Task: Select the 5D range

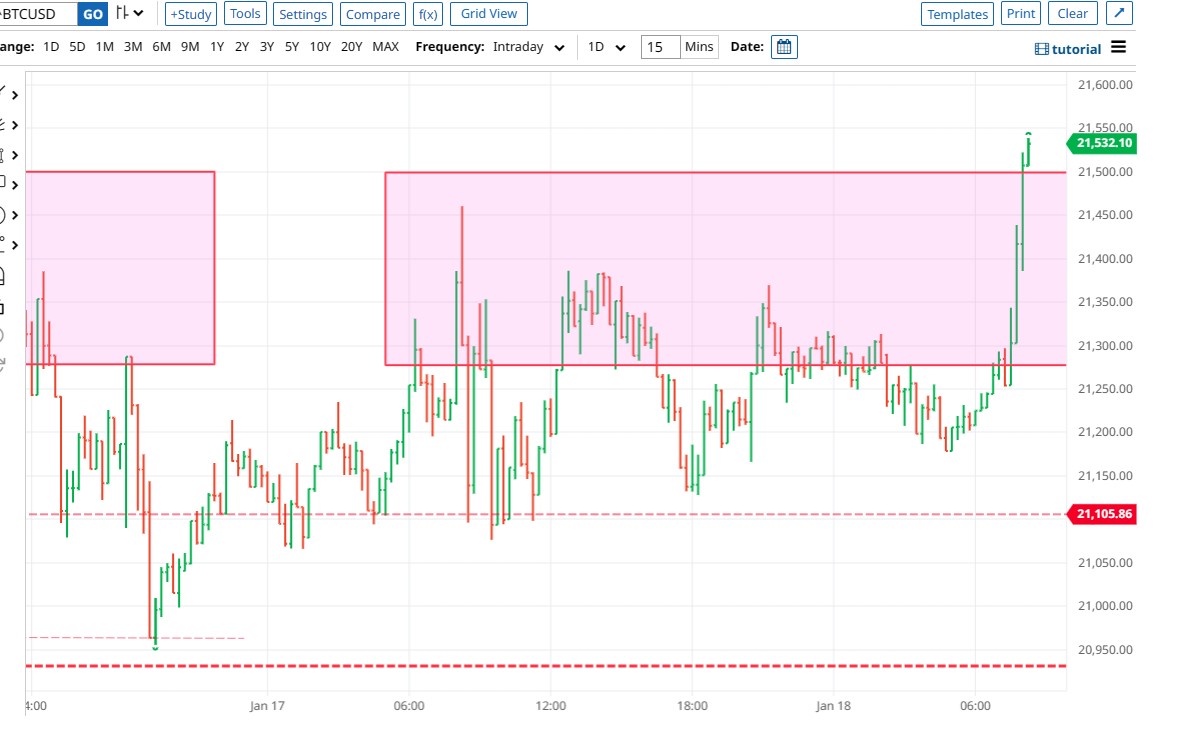Action: [77, 47]
